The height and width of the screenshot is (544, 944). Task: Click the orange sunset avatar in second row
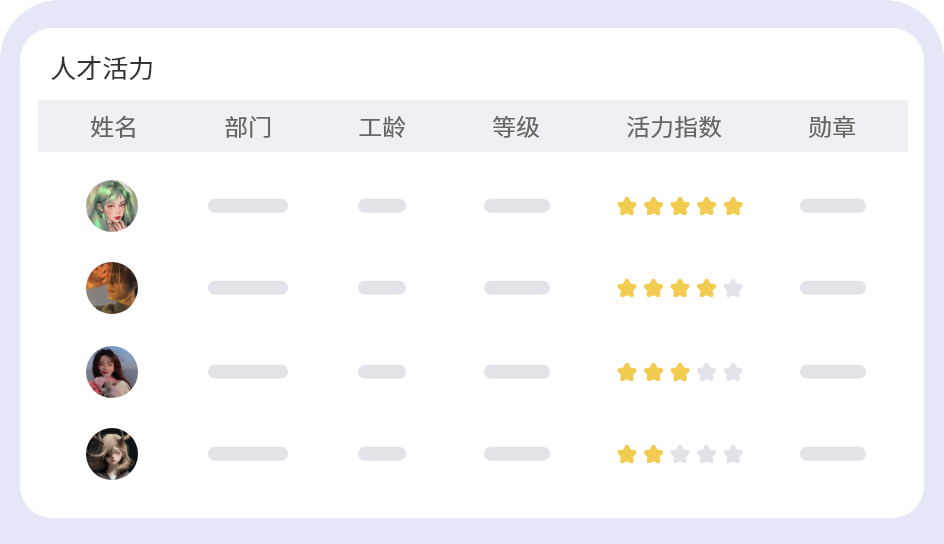[x=112, y=288]
